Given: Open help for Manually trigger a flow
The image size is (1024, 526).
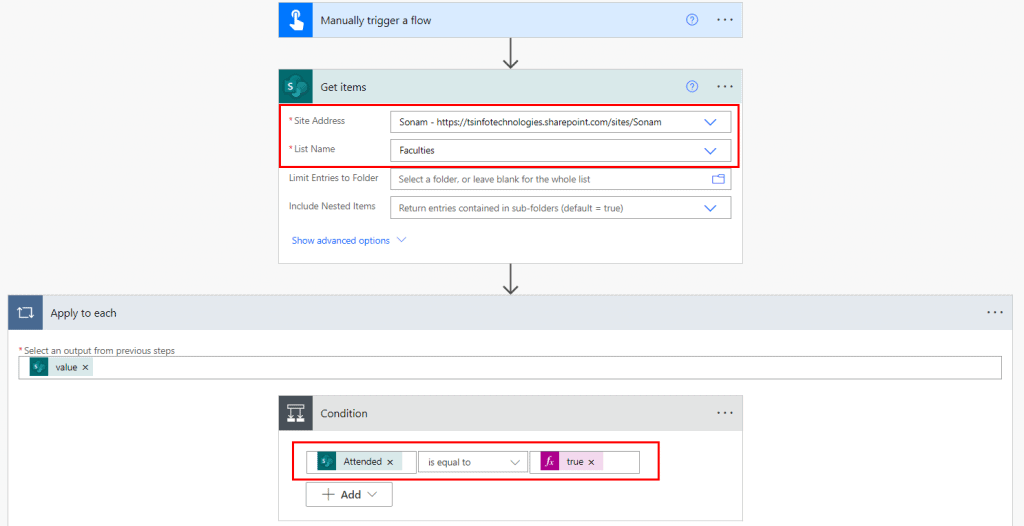Looking at the screenshot, I should 692,20.
